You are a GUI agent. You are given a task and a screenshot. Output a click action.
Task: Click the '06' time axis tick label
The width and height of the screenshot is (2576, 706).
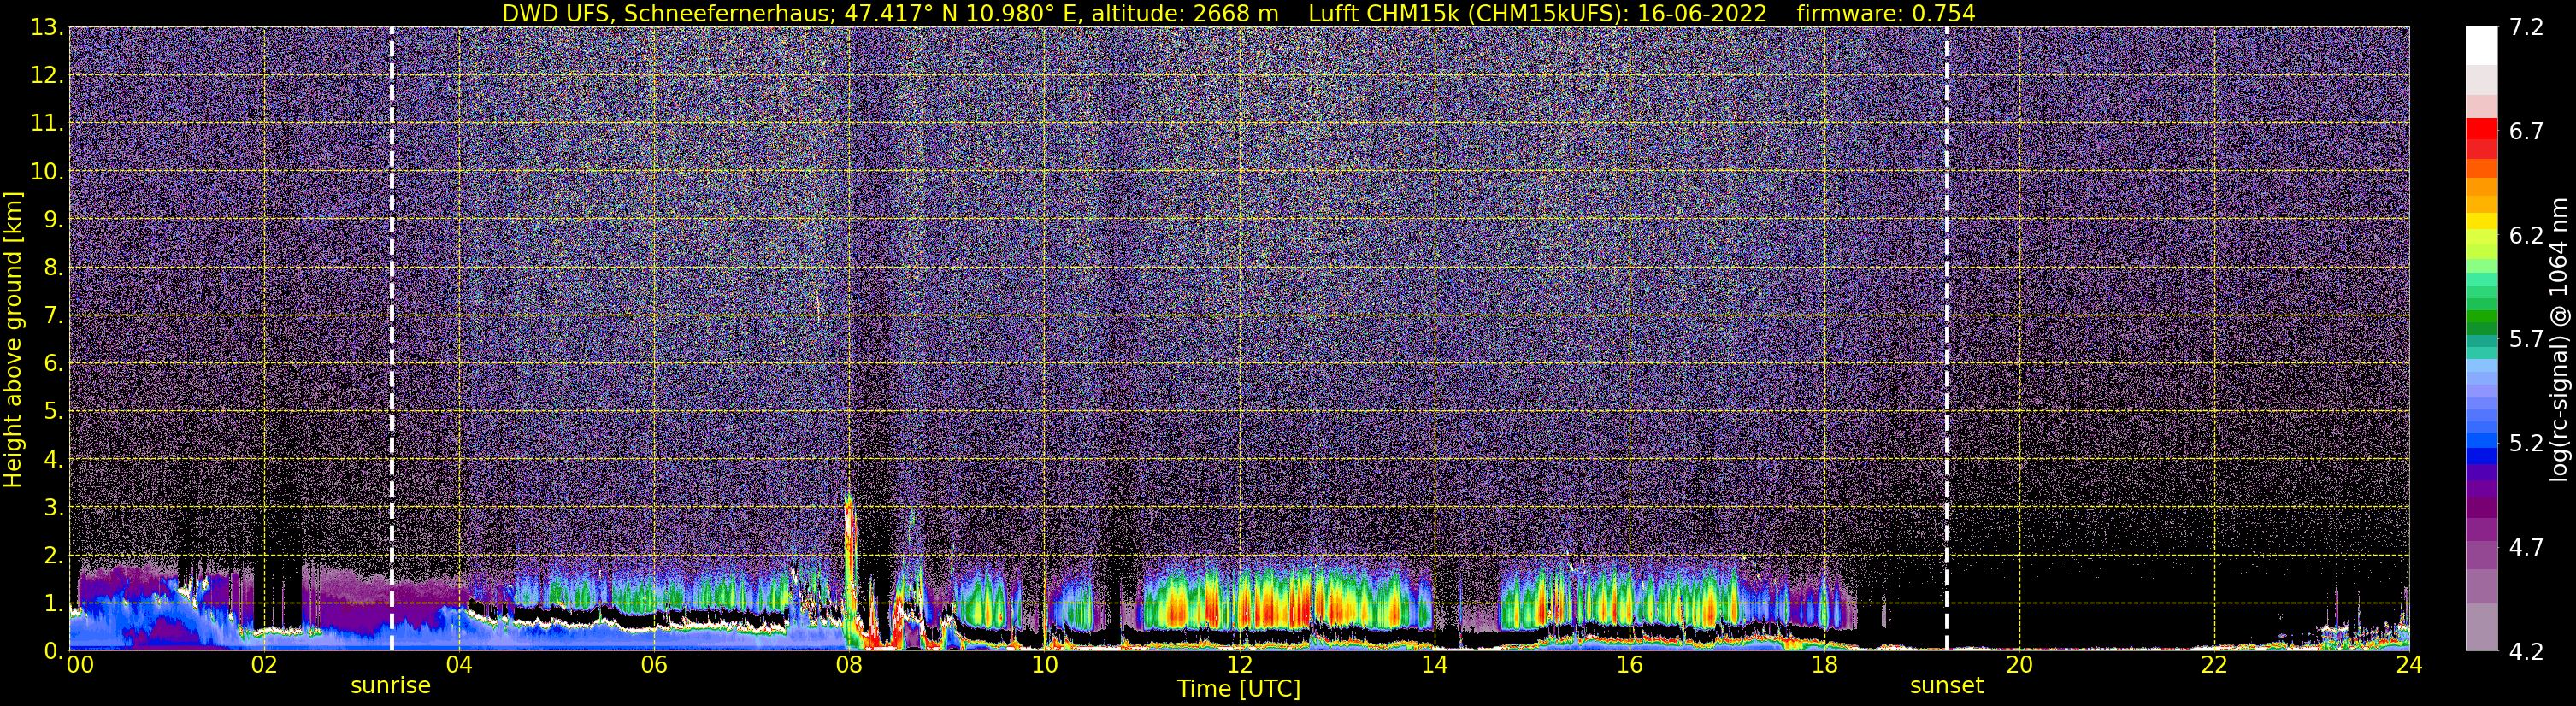pos(654,665)
